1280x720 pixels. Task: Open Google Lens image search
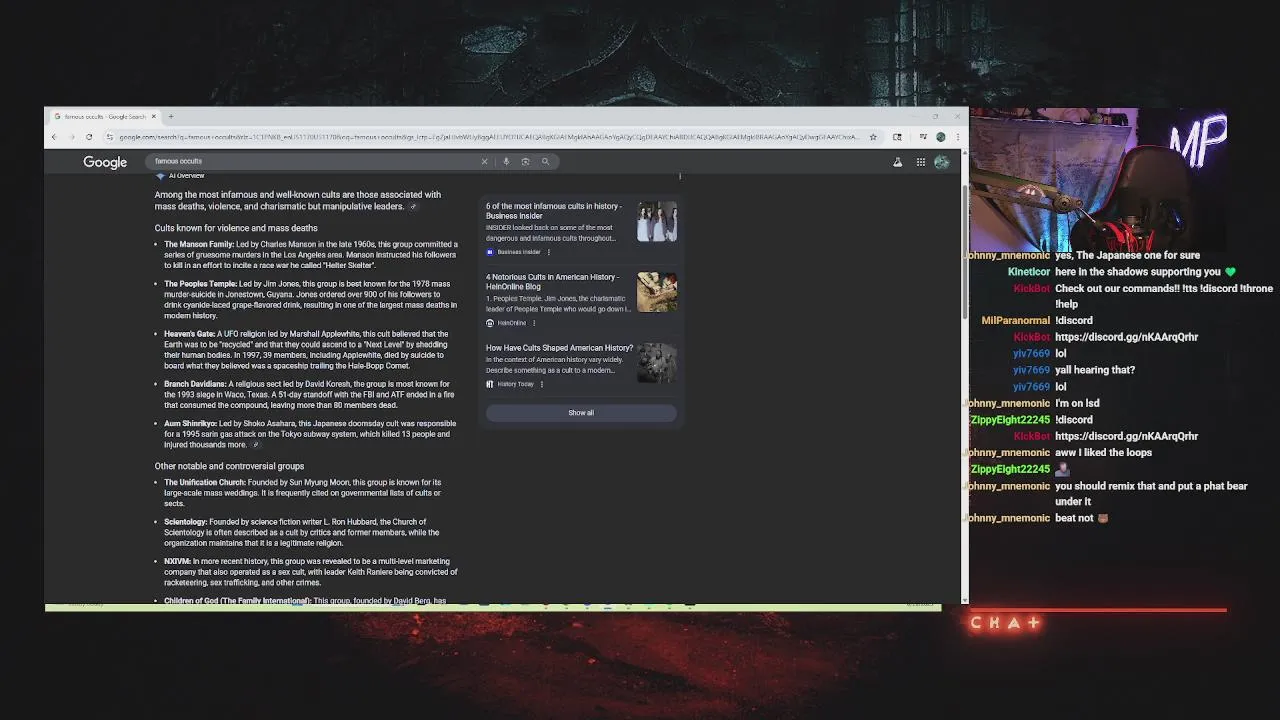pos(525,161)
